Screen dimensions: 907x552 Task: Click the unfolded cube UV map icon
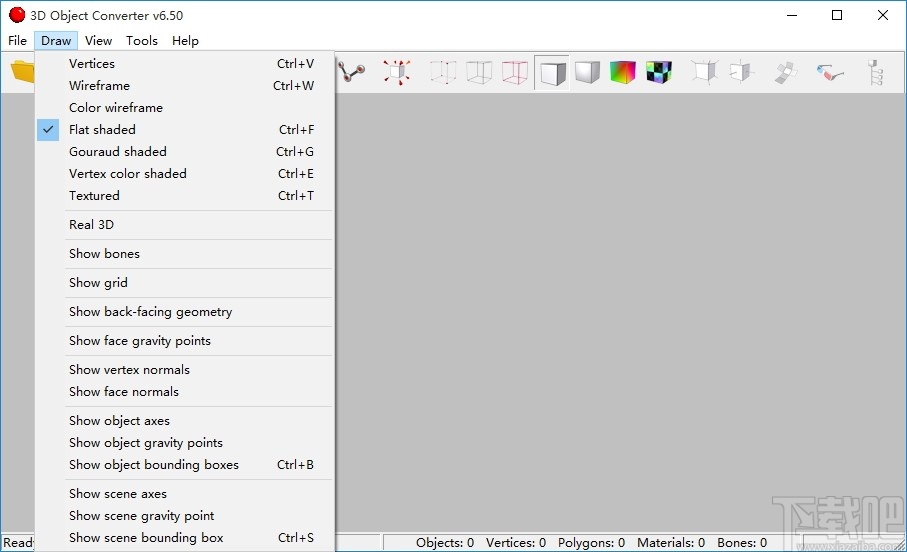pyautogui.click(x=786, y=72)
